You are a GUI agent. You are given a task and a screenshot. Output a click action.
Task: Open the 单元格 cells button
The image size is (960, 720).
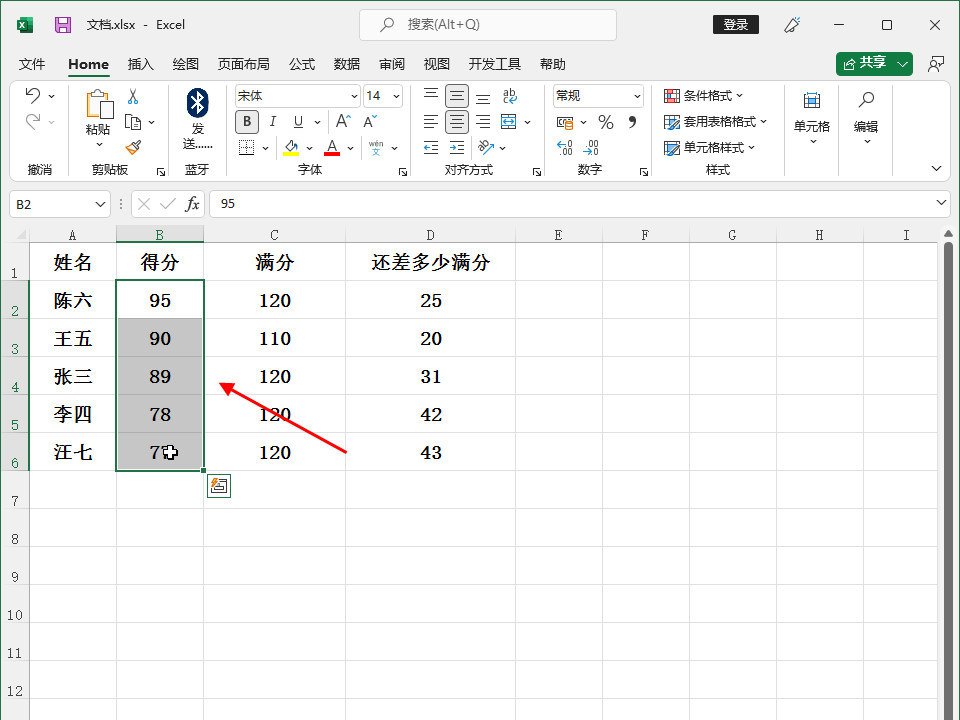coord(812,118)
